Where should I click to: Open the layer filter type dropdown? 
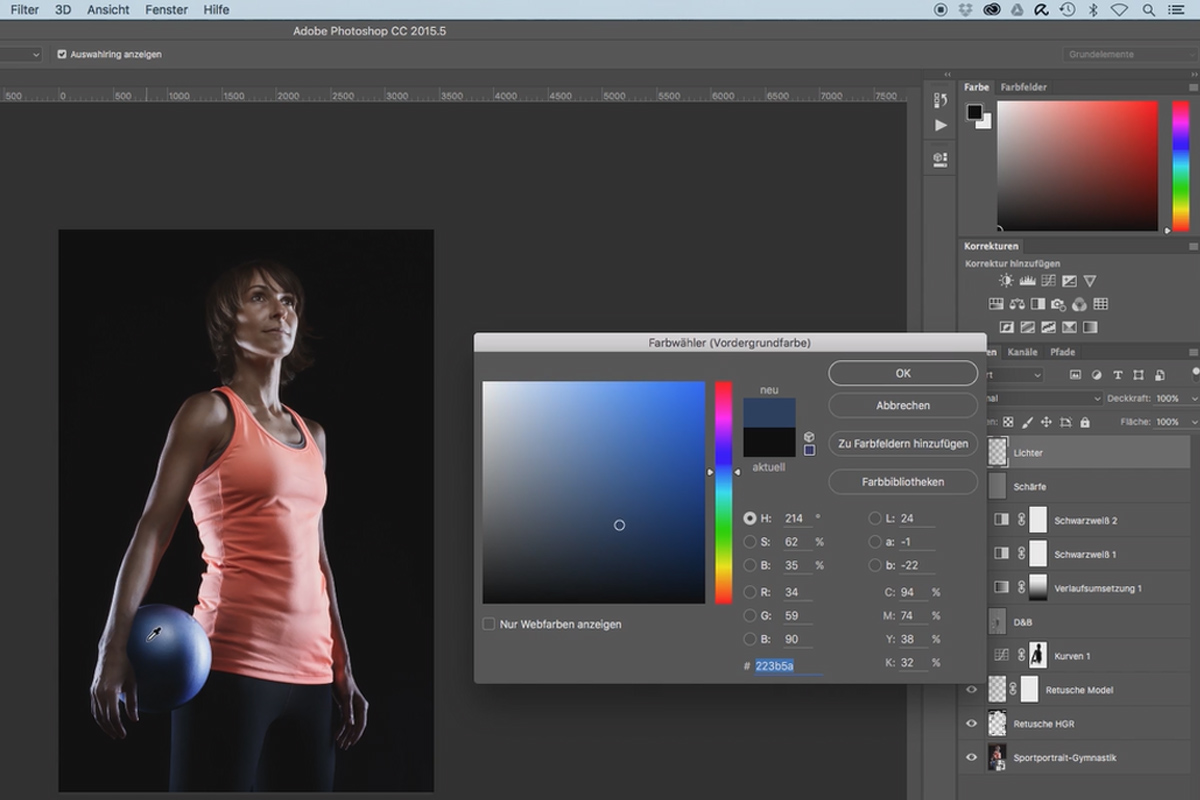tap(1014, 375)
